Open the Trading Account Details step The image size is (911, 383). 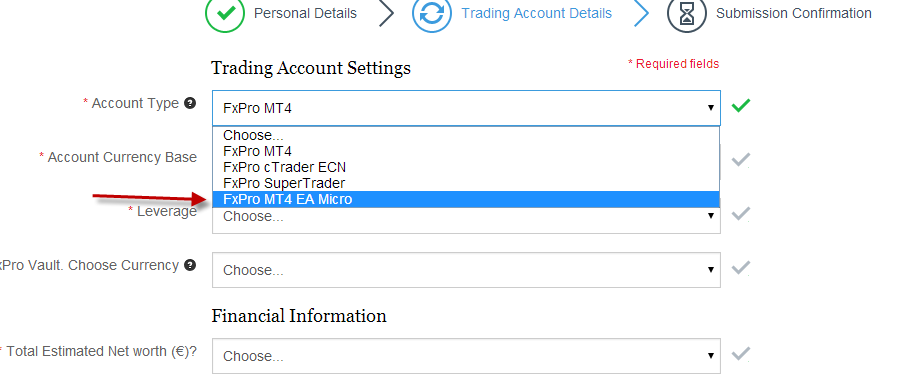pyautogui.click(x=536, y=13)
